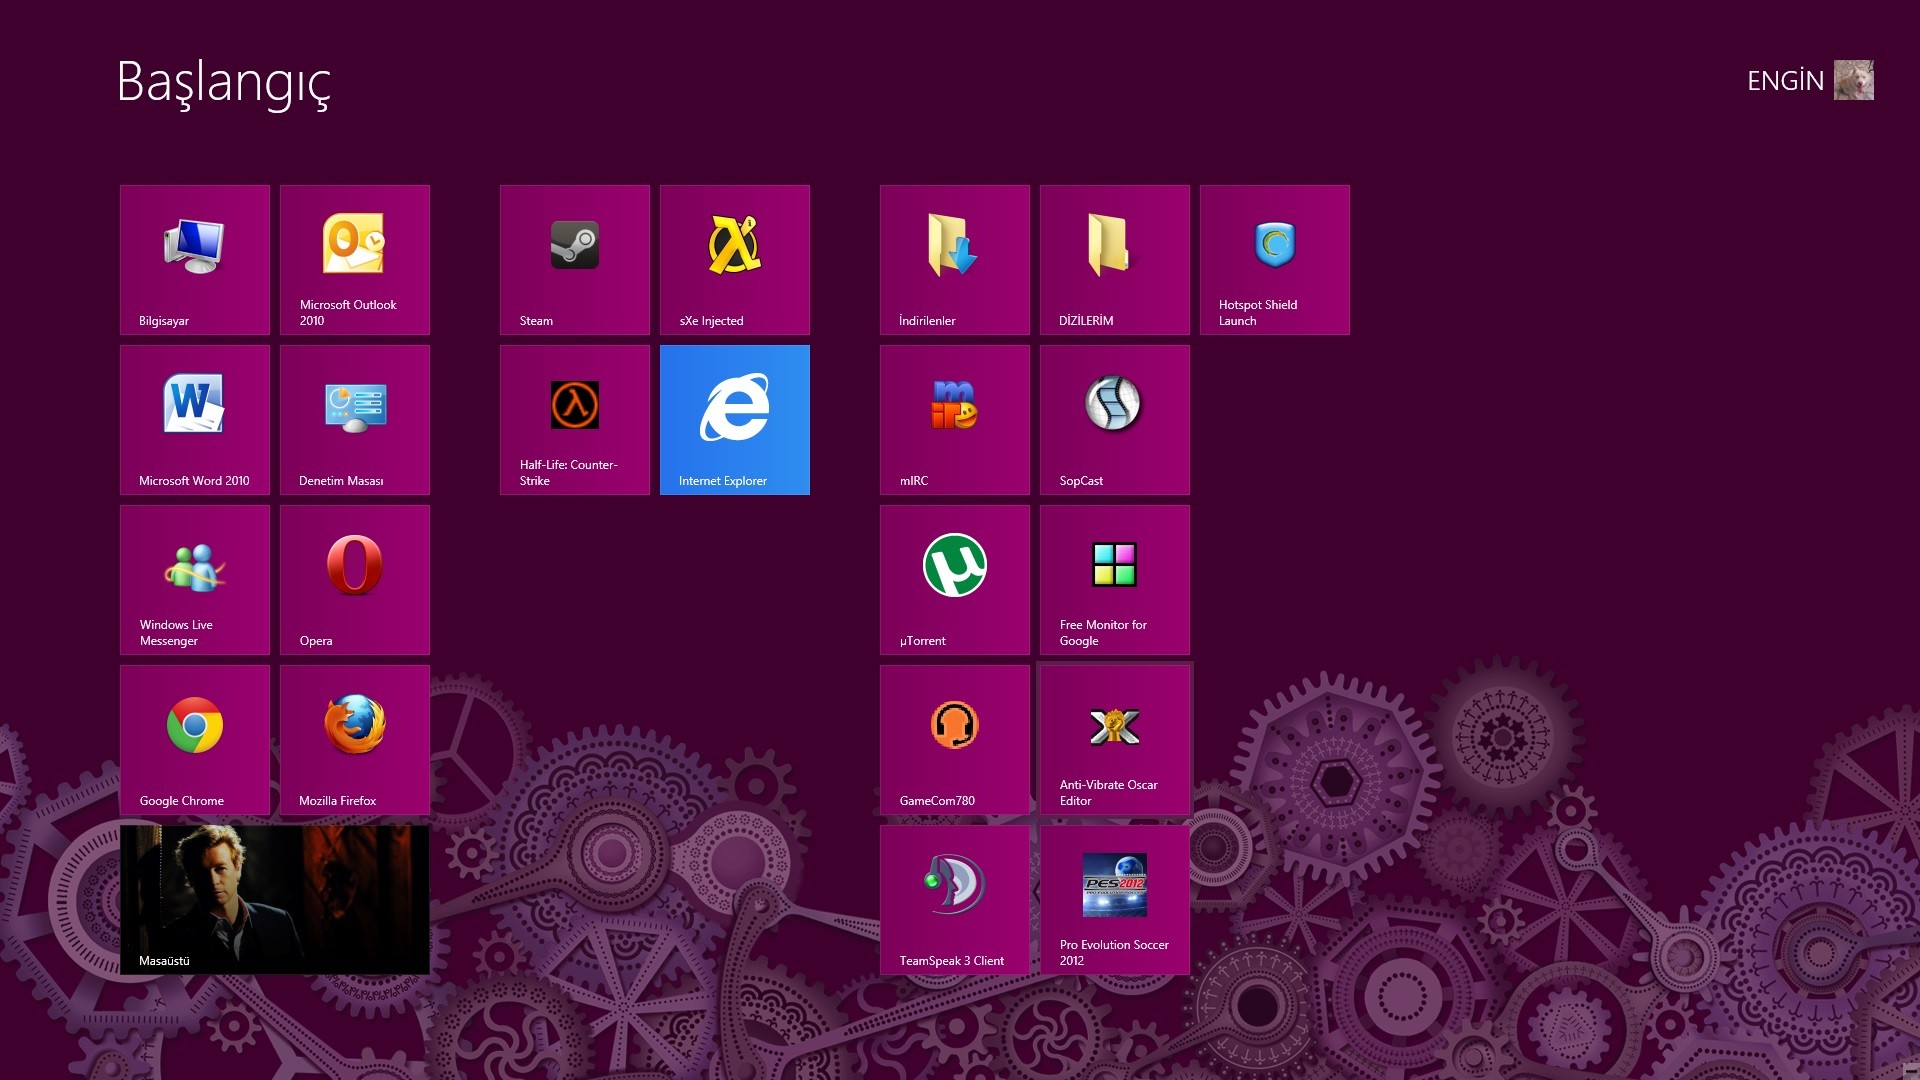The width and height of the screenshot is (1920, 1080).
Task: Launch Half-Life: Counter-Strike tile
Action: click(x=575, y=420)
